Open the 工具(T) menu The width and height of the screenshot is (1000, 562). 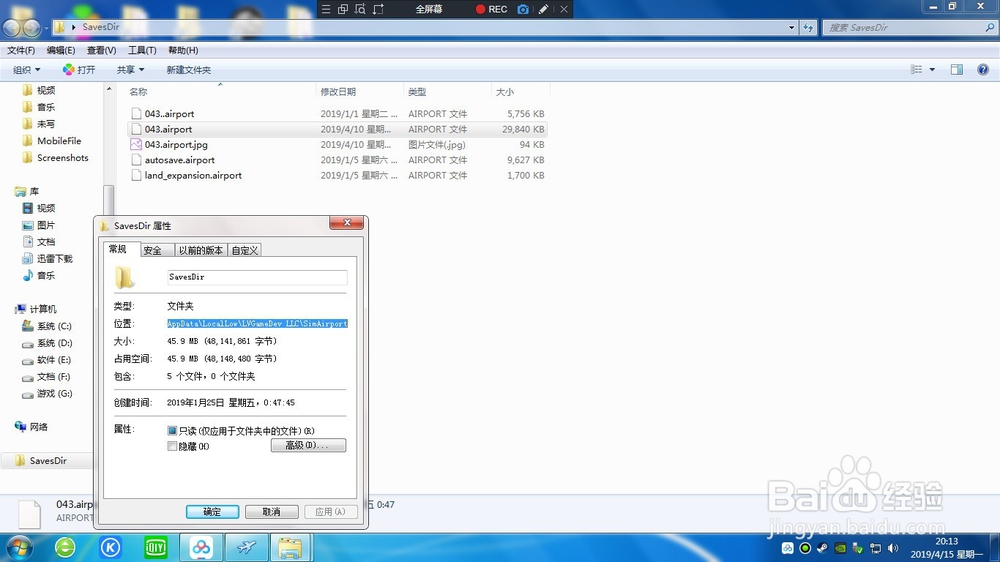click(x=142, y=50)
